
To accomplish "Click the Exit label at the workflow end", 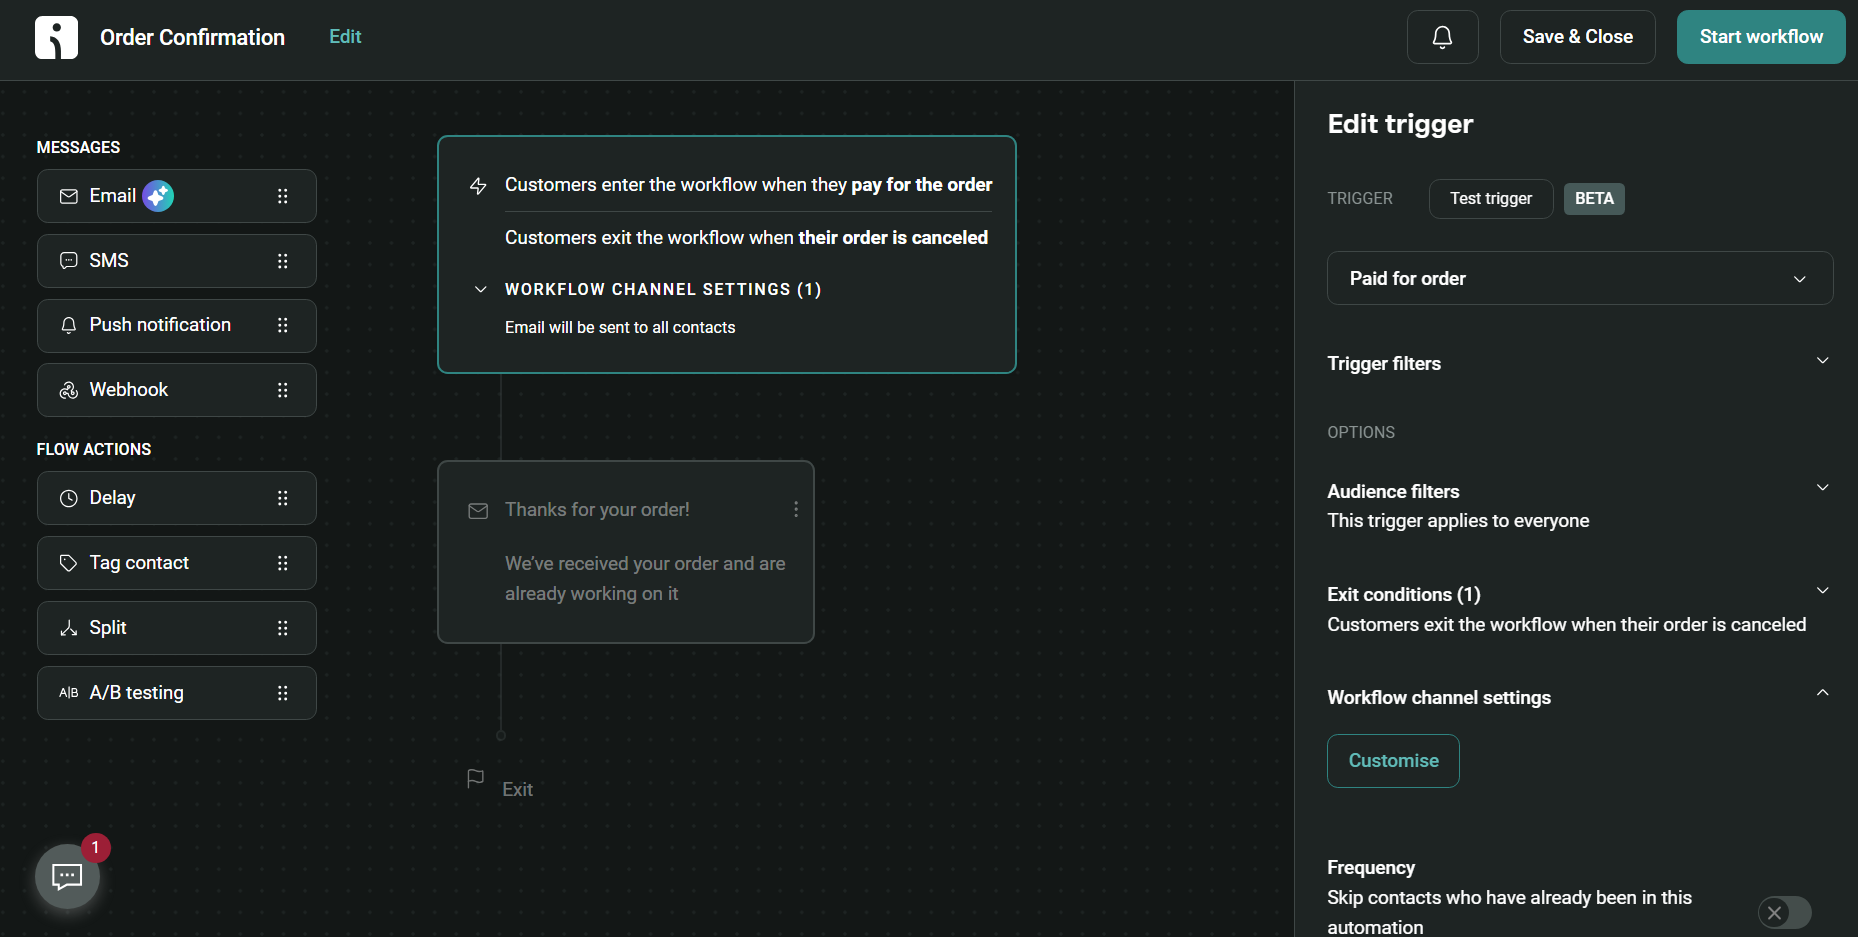I will pyautogui.click(x=517, y=790).
